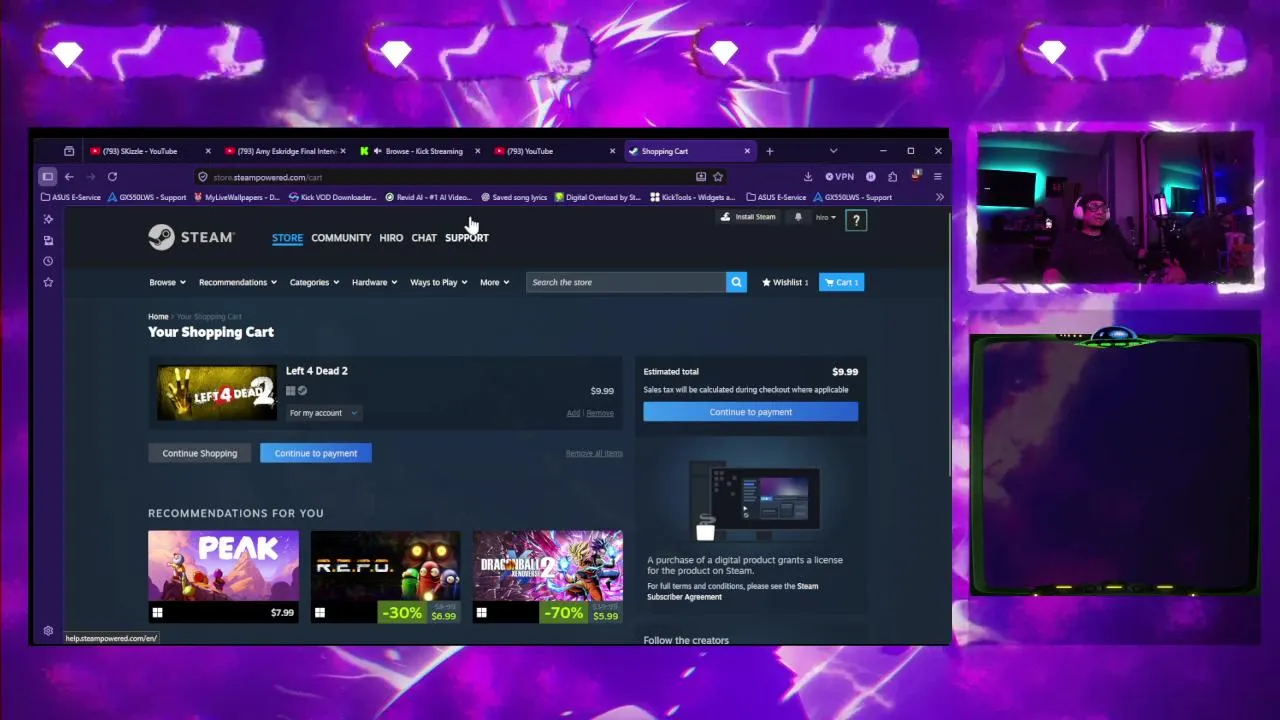
Task: Open the MyLiveWallpapers bookmark
Action: (x=236, y=197)
